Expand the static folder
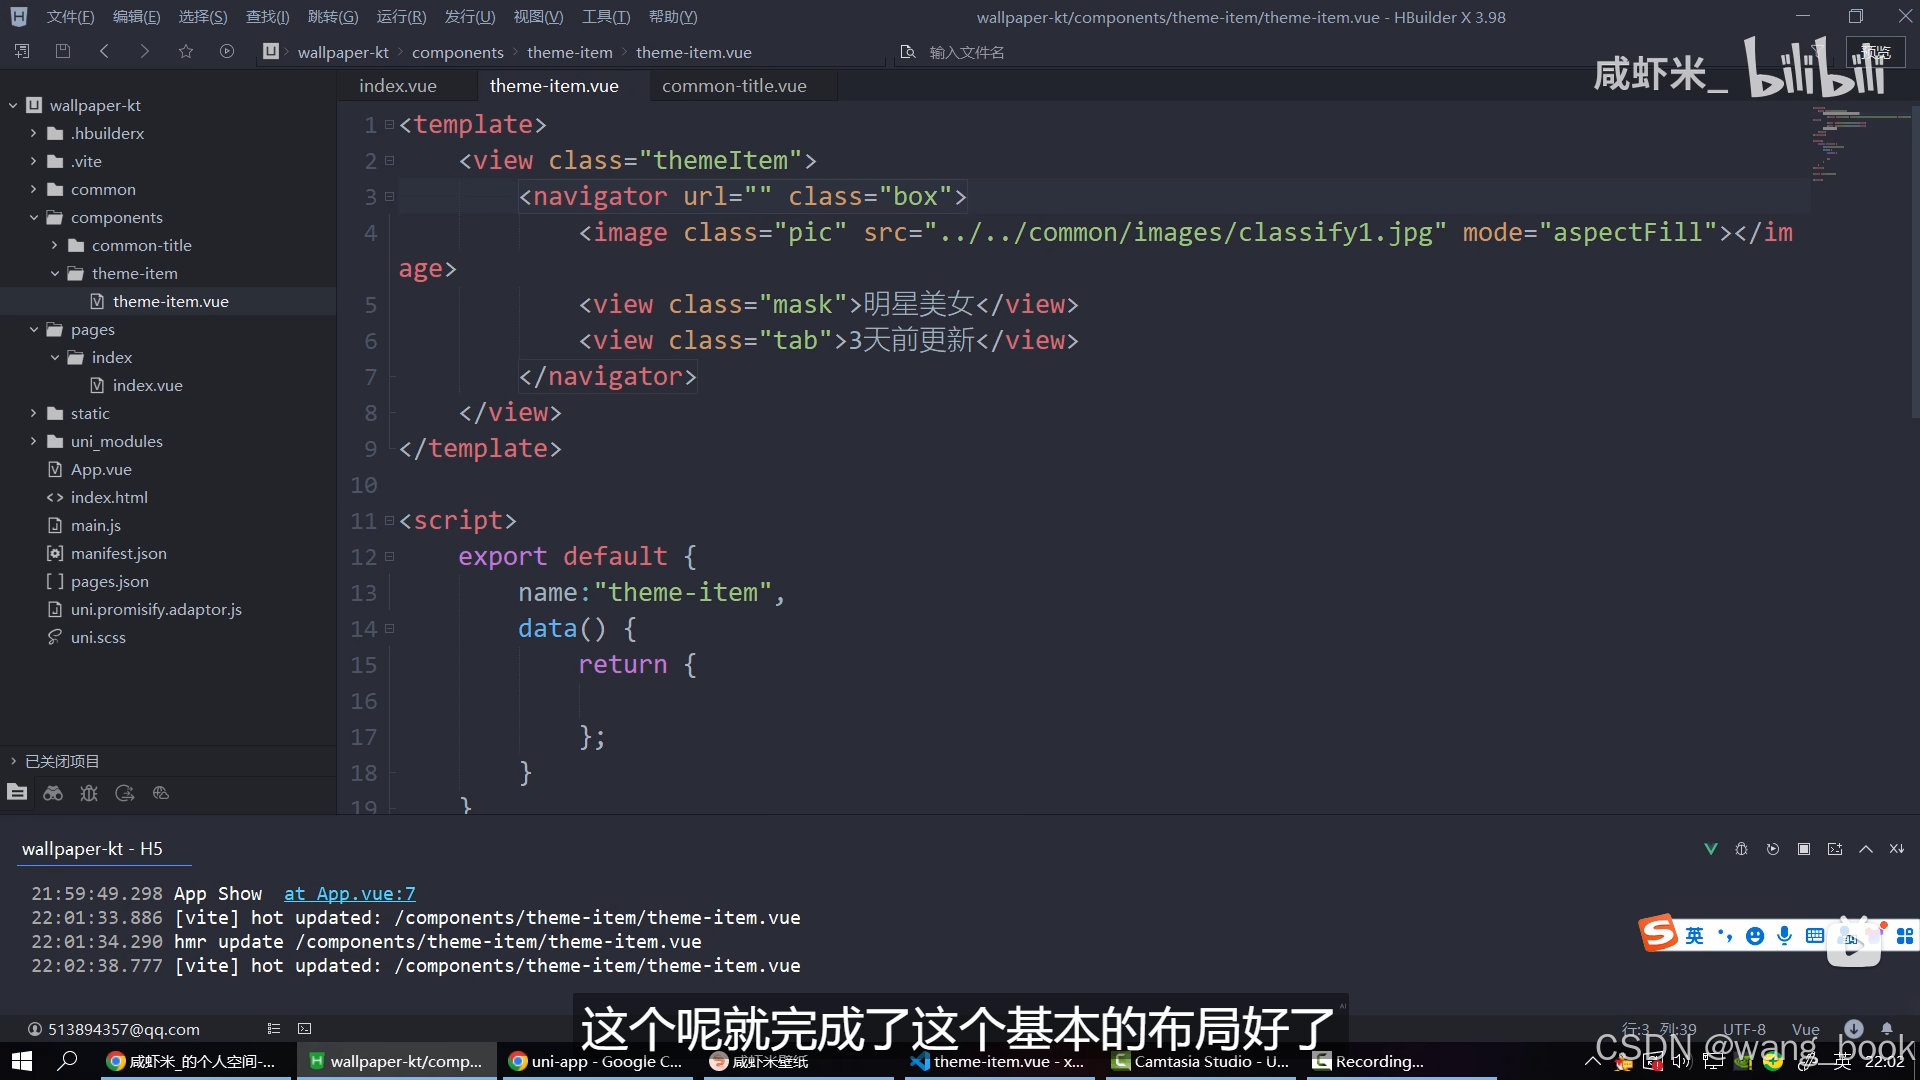The width and height of the screenshot is (1920, 1080). pos(33,413)
